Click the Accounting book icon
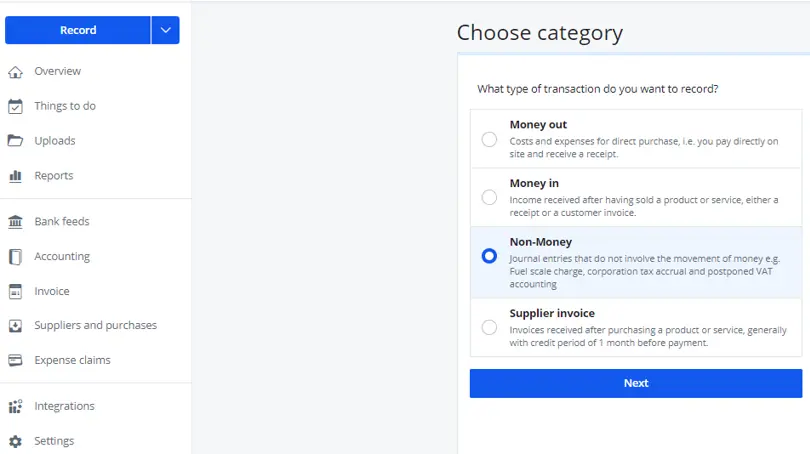Screen dimensions: 810x454 point(15,257)
